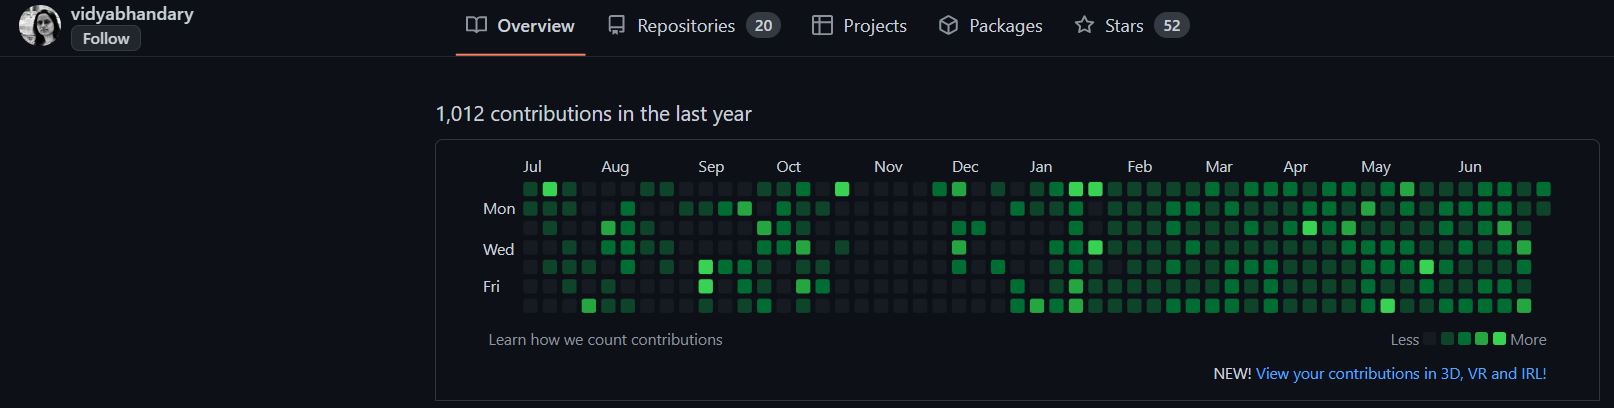Click the Oct month label
The height and width of the screenshot is (408, 1614).
(788, 167)
